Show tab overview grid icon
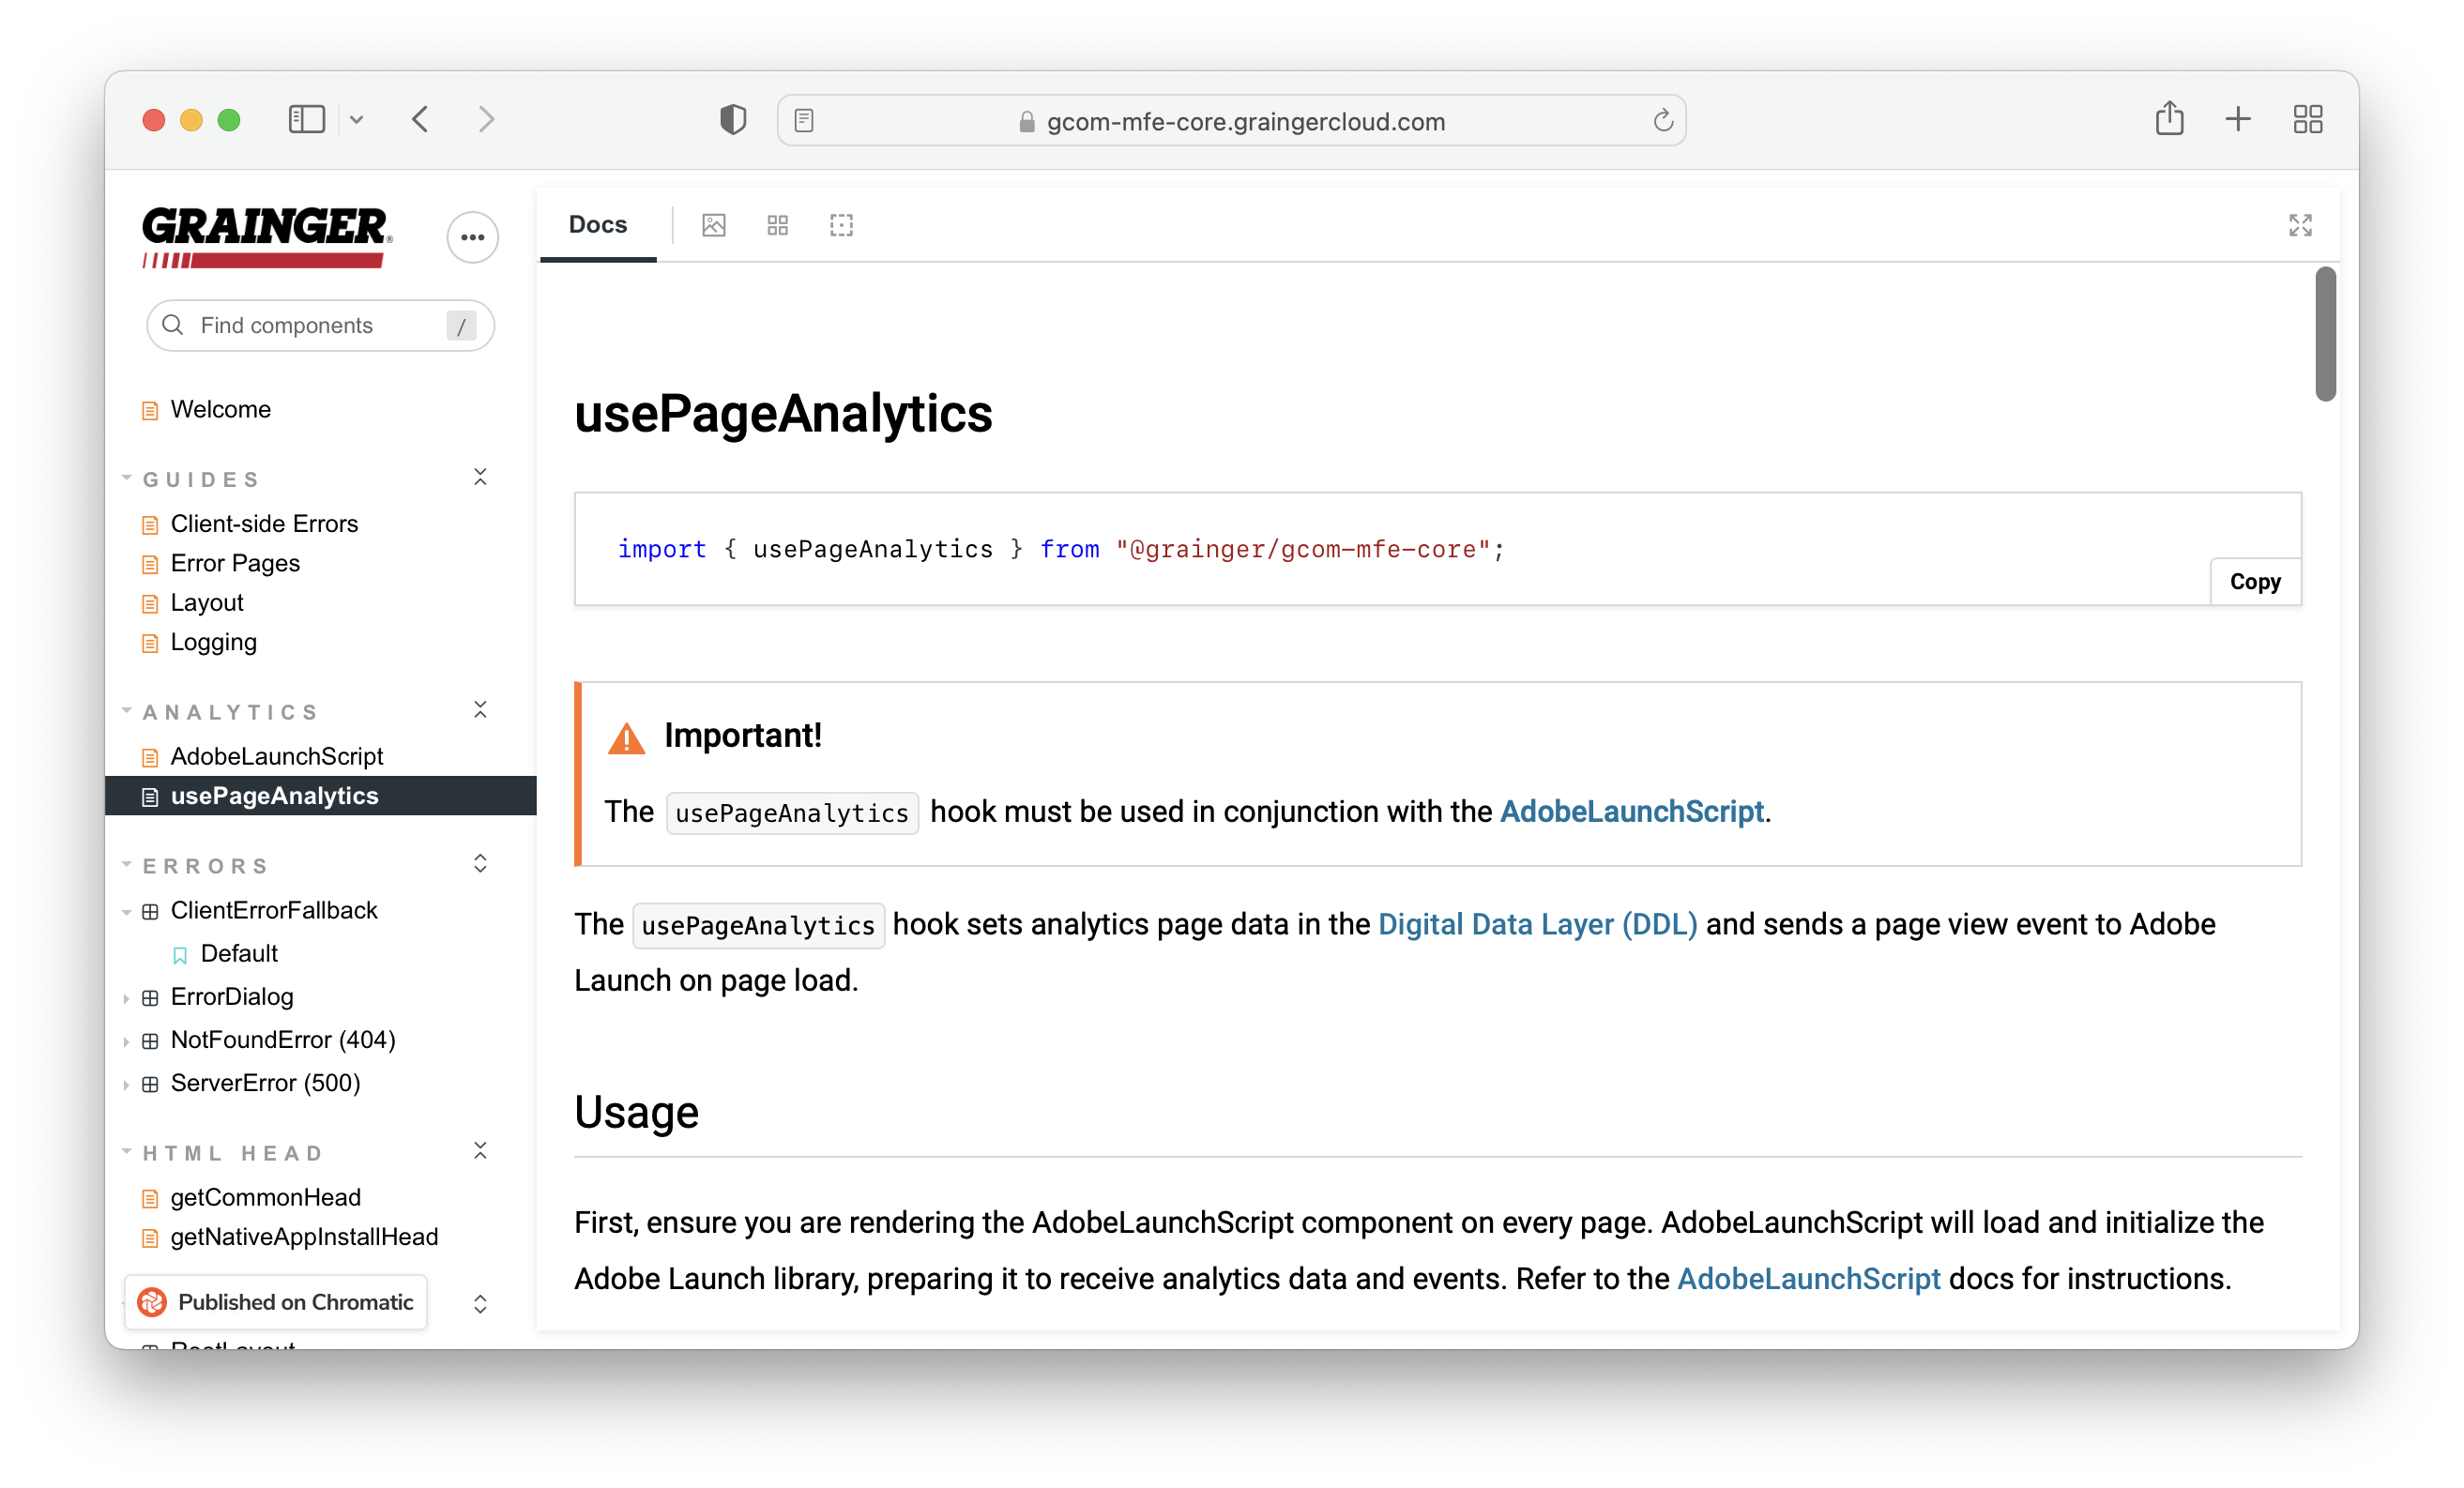The width and height of the screenshot is (2464, 1488). pyautogui.click(x=2308, y=120)
